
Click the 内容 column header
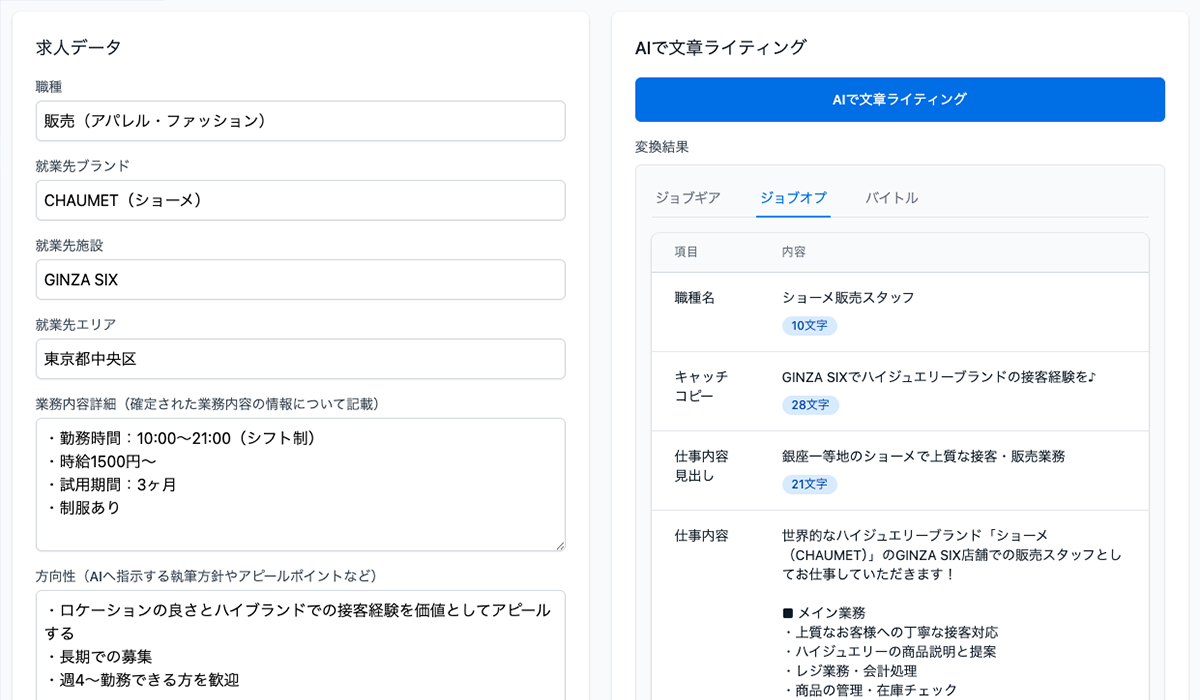click(x=794, y=252)
